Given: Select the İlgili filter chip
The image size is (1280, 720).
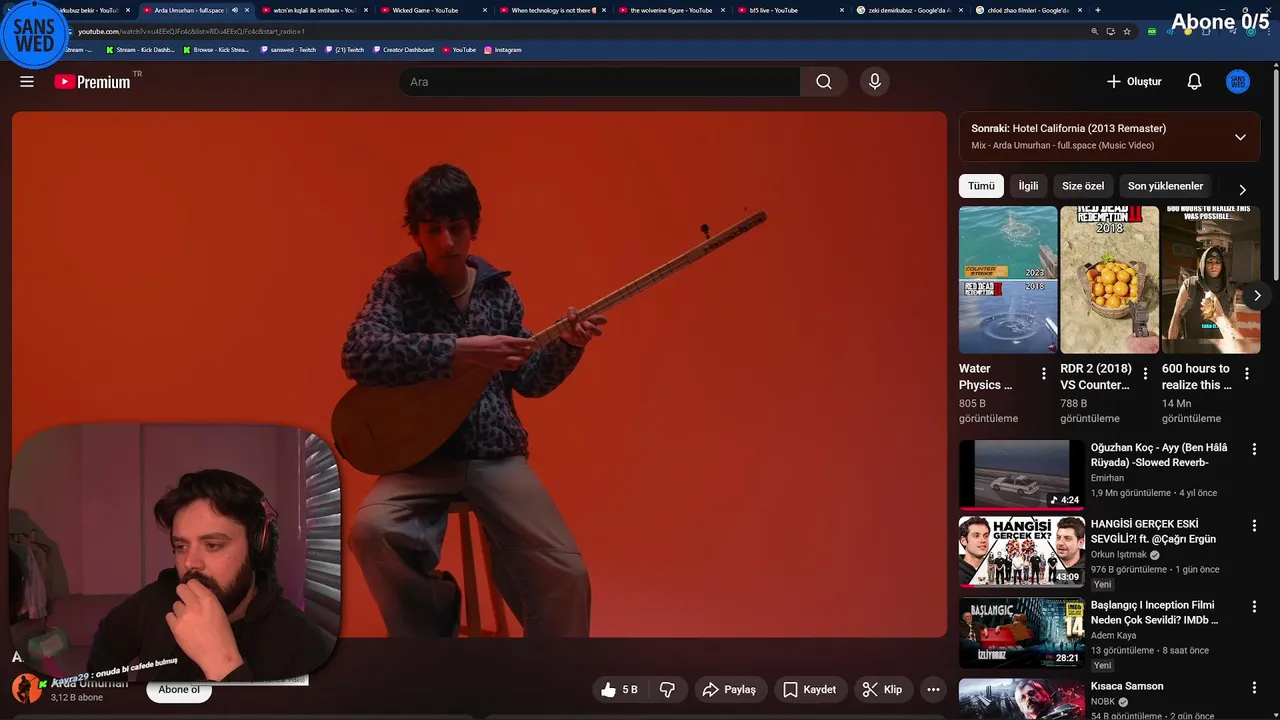Looking at the screenshot, I should 1028,186.
